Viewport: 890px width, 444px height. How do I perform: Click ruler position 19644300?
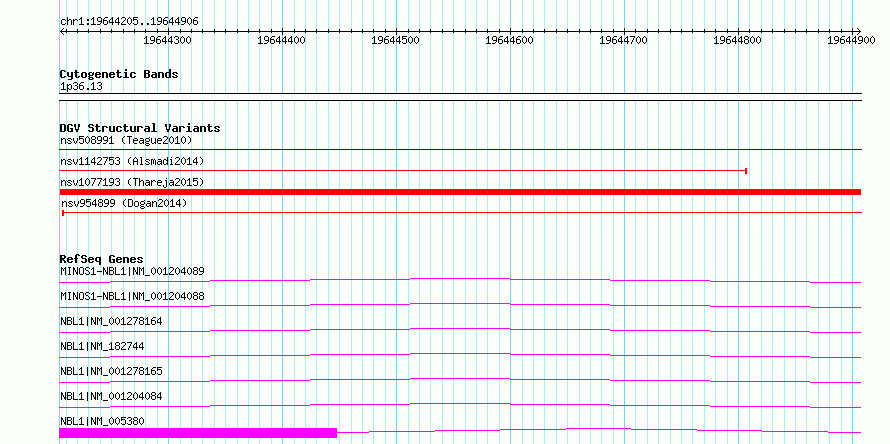coord(167,40)
